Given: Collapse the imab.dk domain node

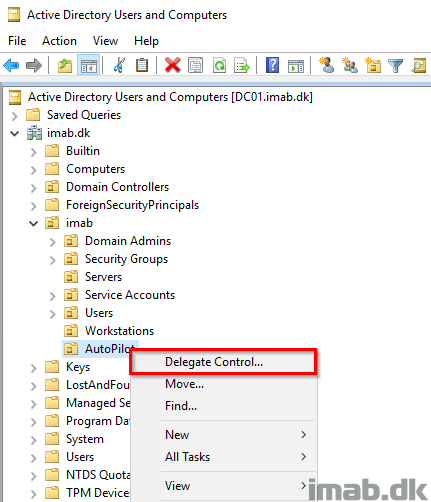Looking at the screenshot, I should [x=14, y=134].
